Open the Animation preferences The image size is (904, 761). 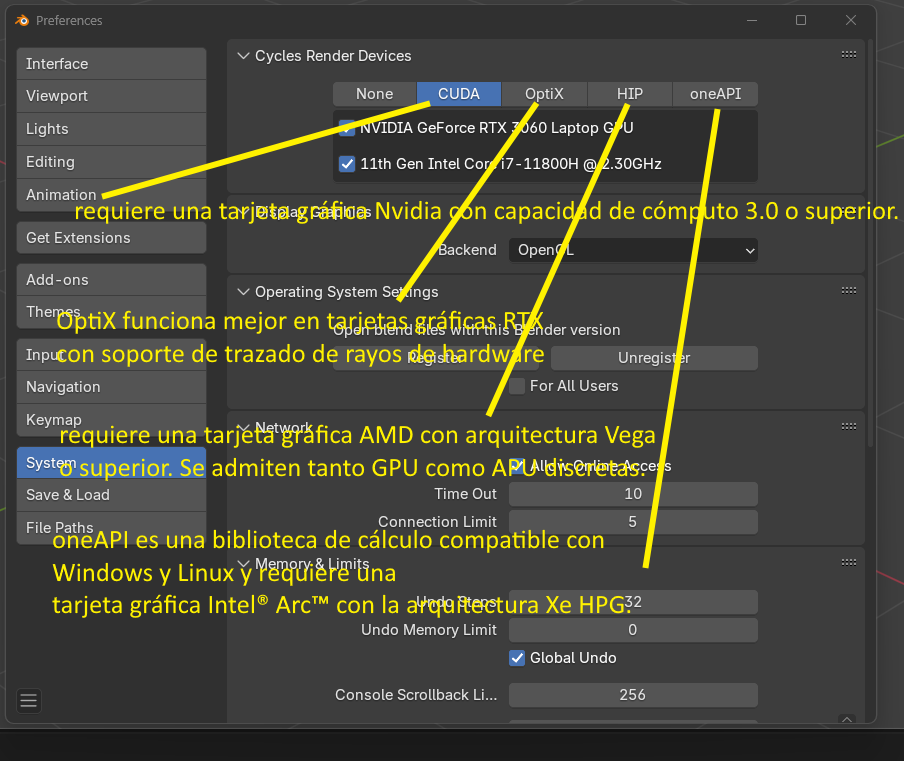(x=111, y=195)
